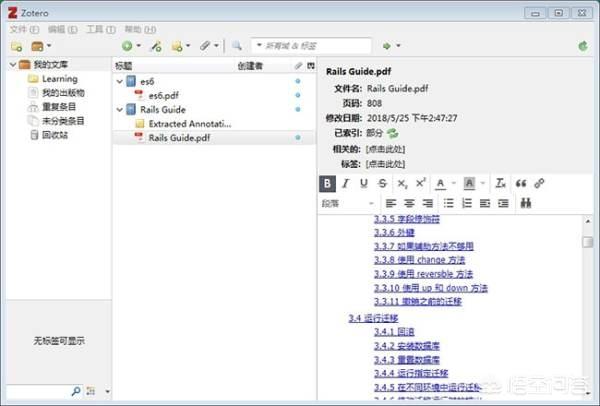Select 我的出版物 in the library
This screenshot has width=600, height=406.
(x=63, y=93)
